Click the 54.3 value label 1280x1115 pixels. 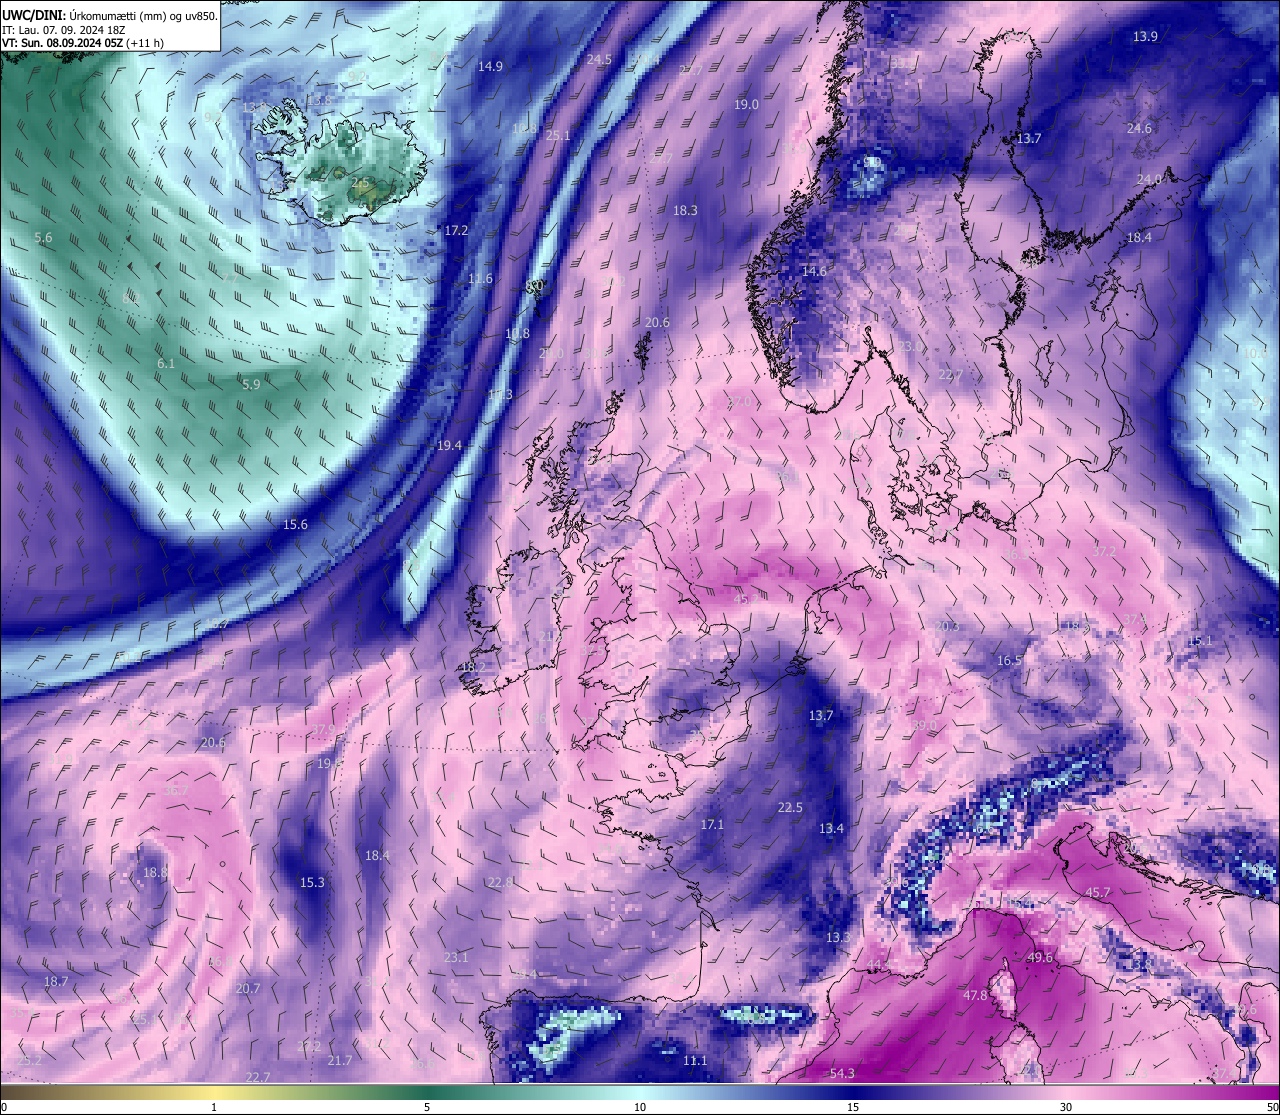coord(842,1074)
